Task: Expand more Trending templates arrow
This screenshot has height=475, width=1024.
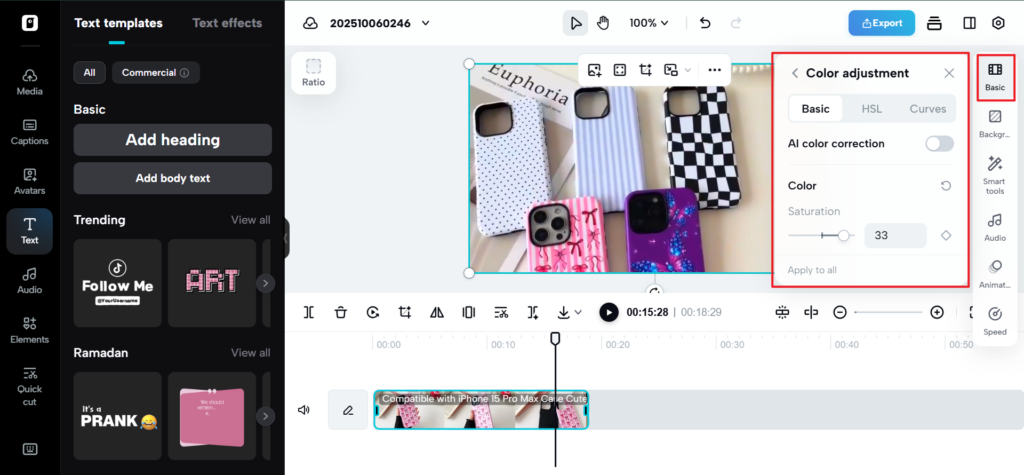Action: pyautogui.click(x=265, y=283)
